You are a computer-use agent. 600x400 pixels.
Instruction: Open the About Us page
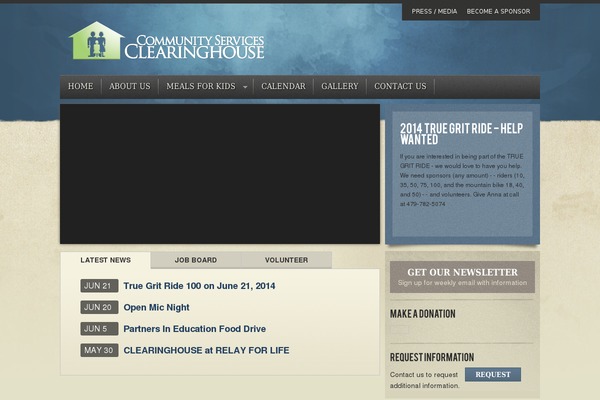click(130, 87)
